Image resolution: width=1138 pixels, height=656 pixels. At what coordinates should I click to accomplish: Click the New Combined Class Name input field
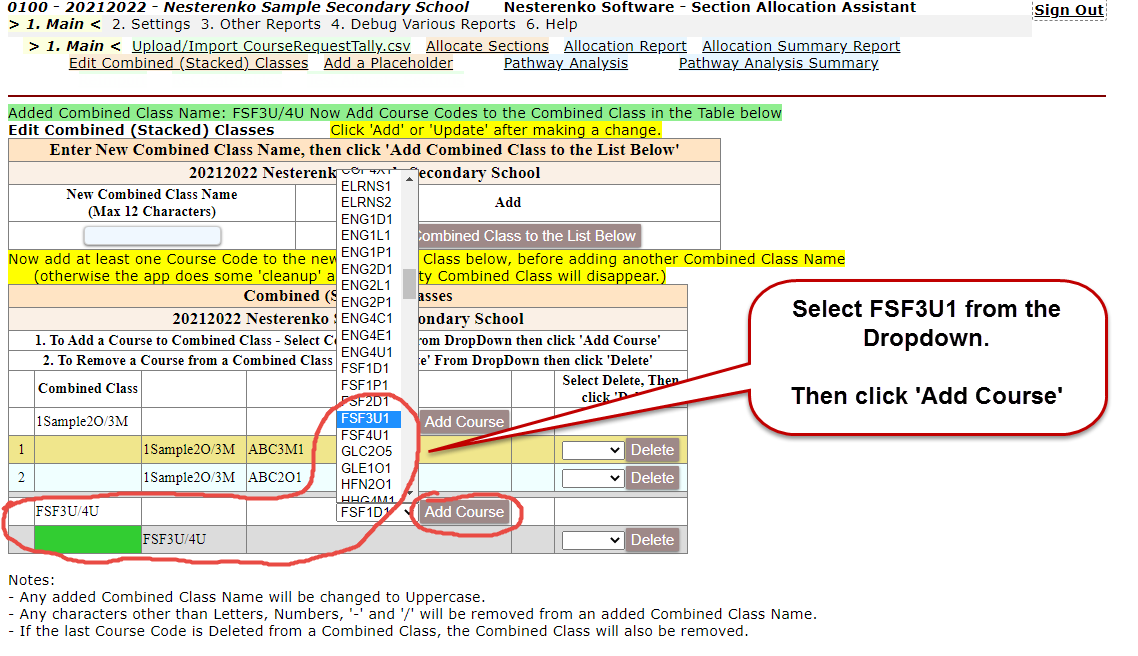coord(152,236)
